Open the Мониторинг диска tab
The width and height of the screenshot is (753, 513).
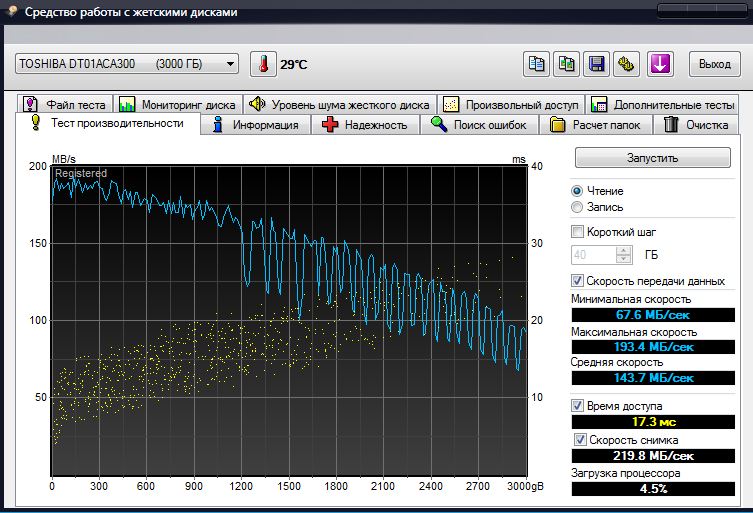(177, 104)
